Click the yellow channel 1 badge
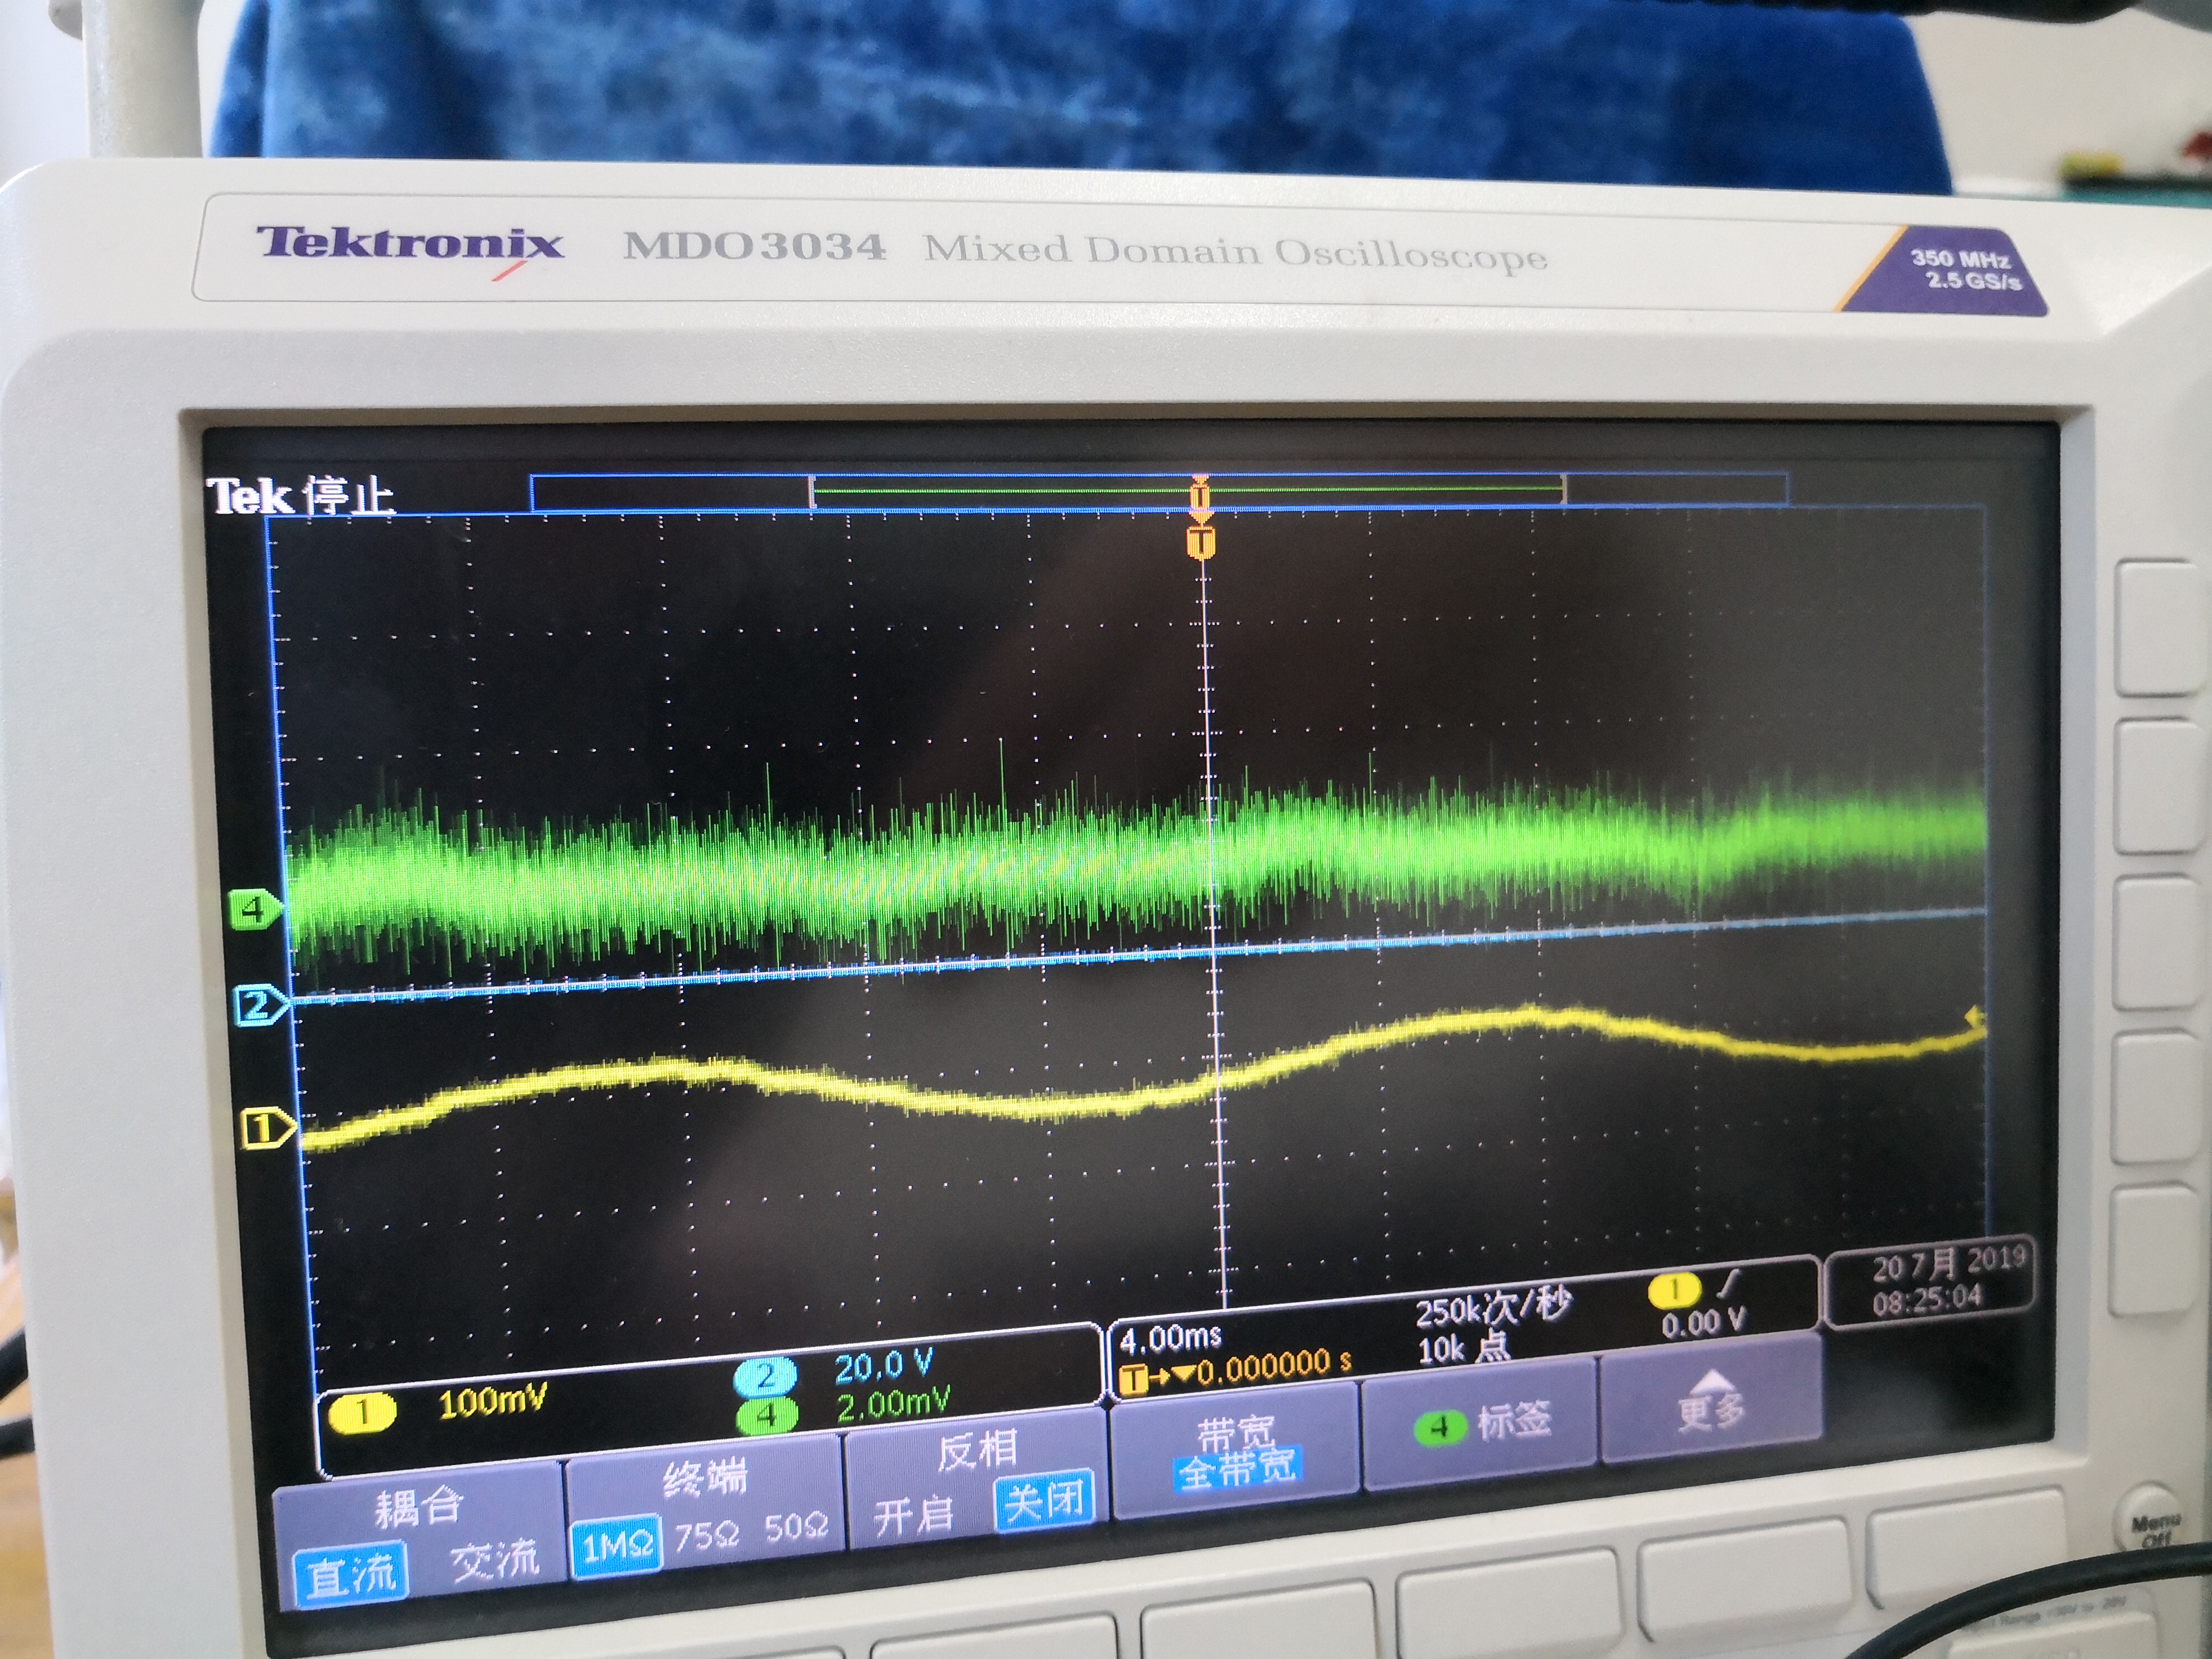 [x=363, y=1412]
